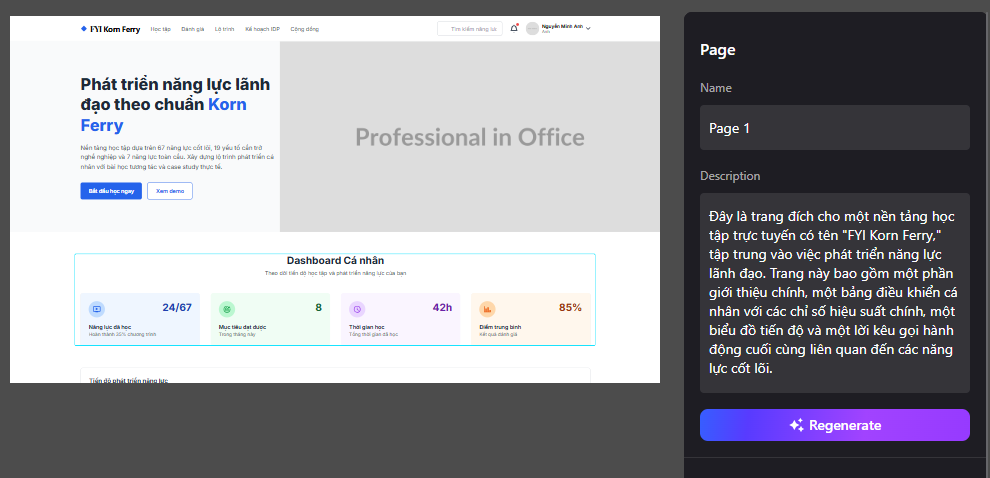Click the FYI Korn Ferry brand name
The width and height of the screenshot is (990, 478).
pyautogui.click(x=115, y=29)
